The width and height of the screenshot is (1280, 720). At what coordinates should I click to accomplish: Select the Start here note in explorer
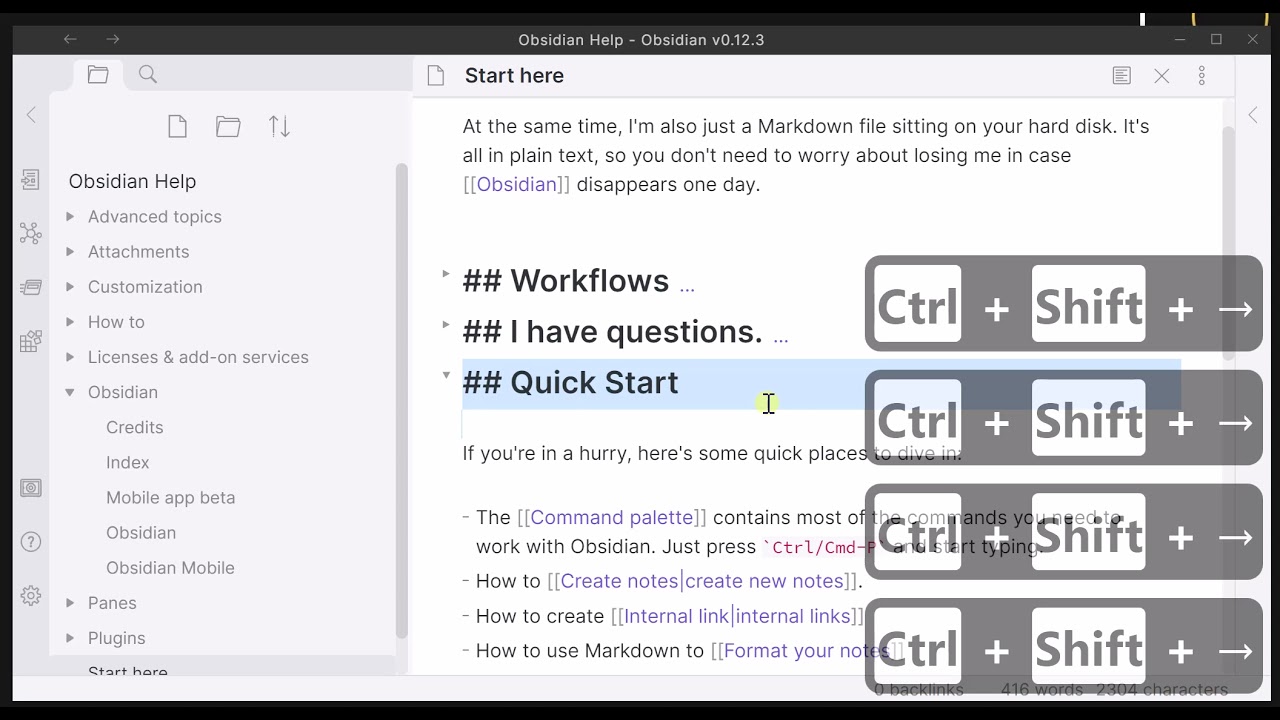click(x=128, y=671)
